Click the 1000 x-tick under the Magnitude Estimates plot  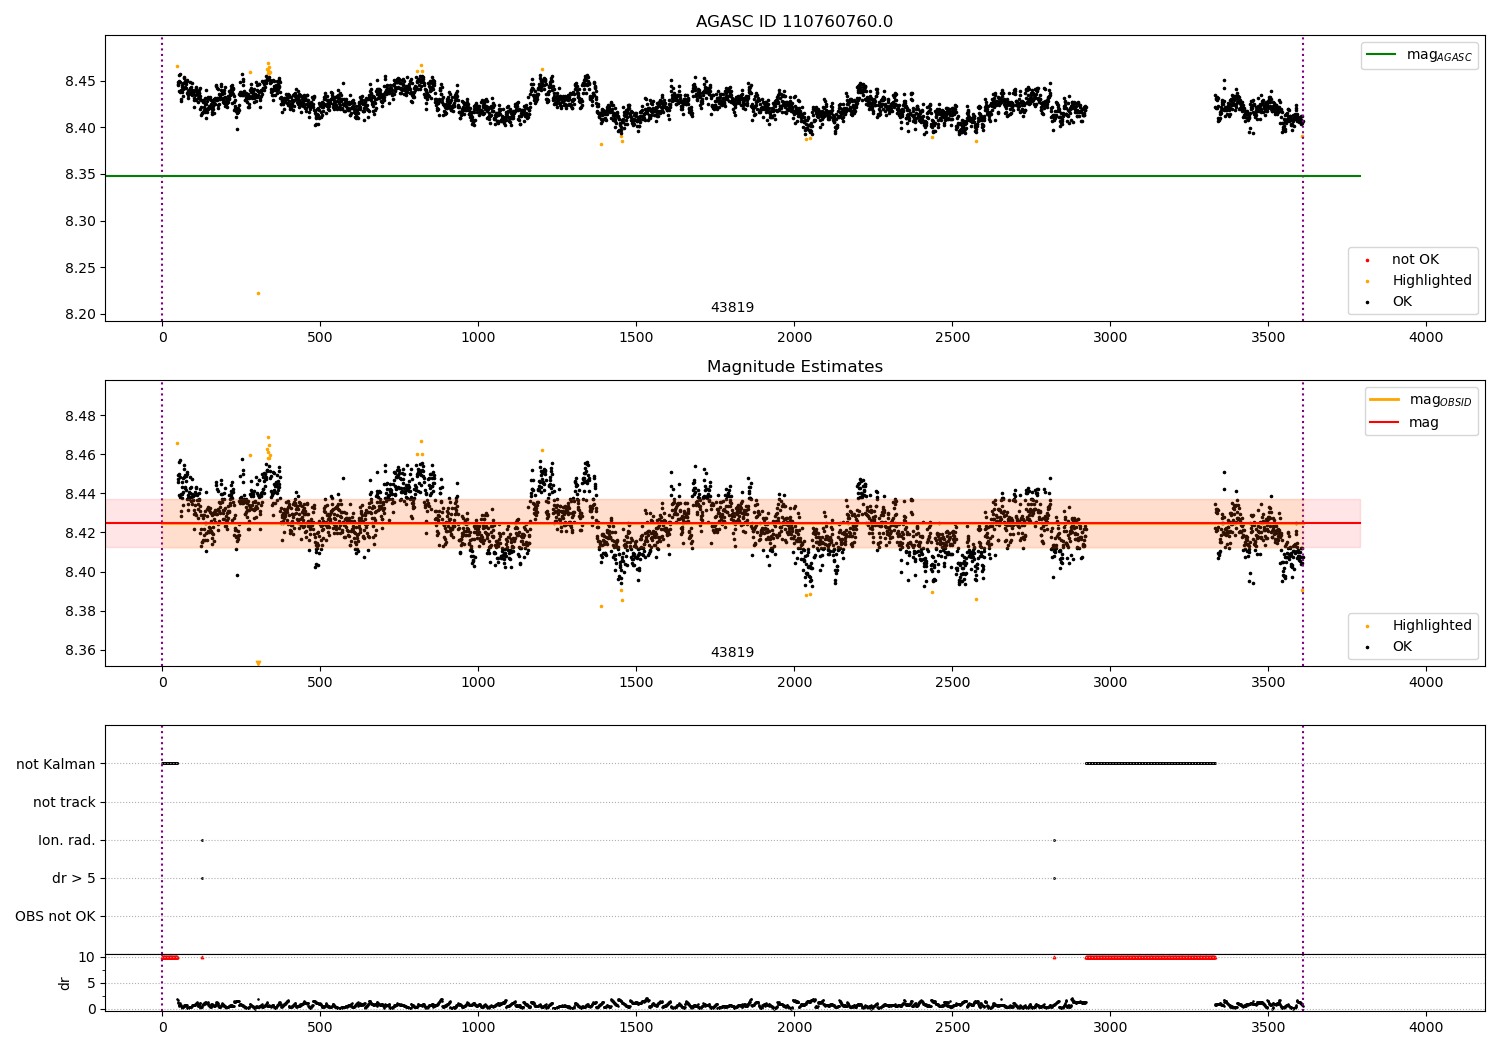pos(478,682)
